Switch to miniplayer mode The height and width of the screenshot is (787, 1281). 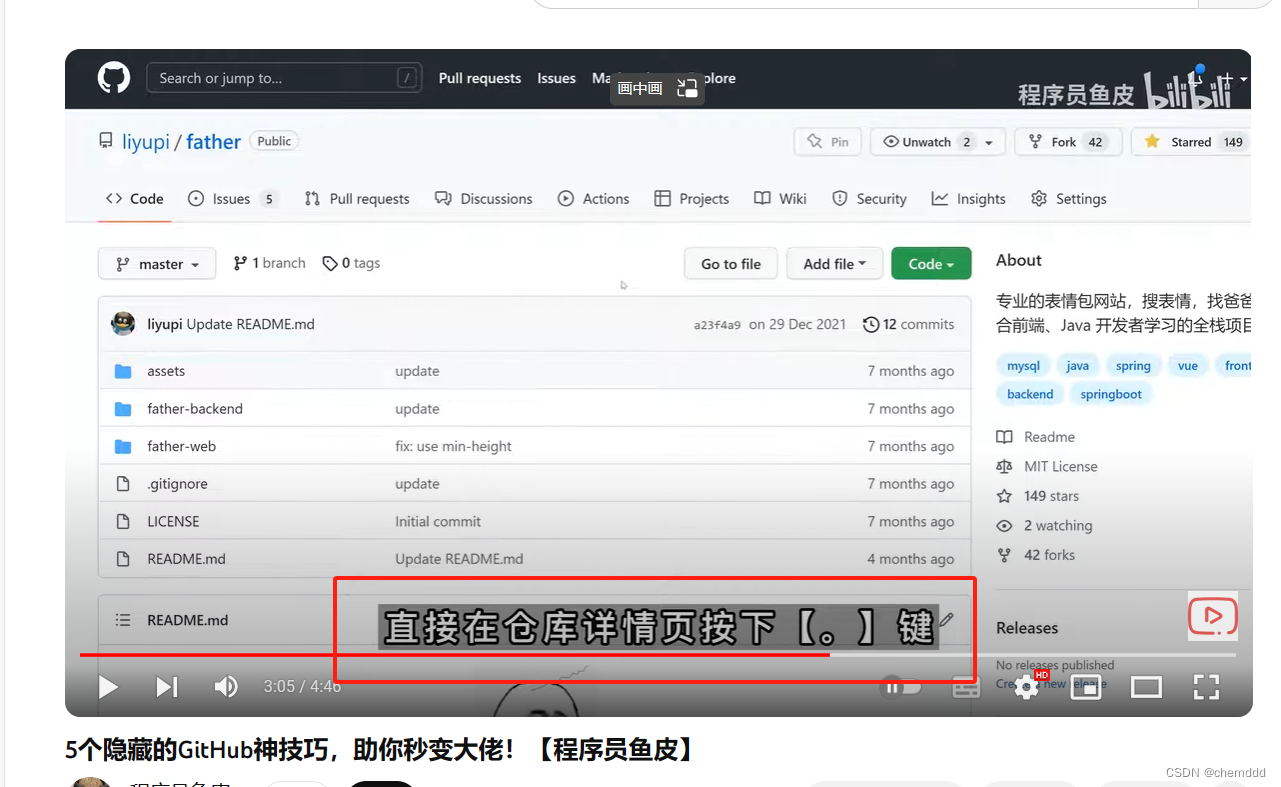tap(1086, 687)
